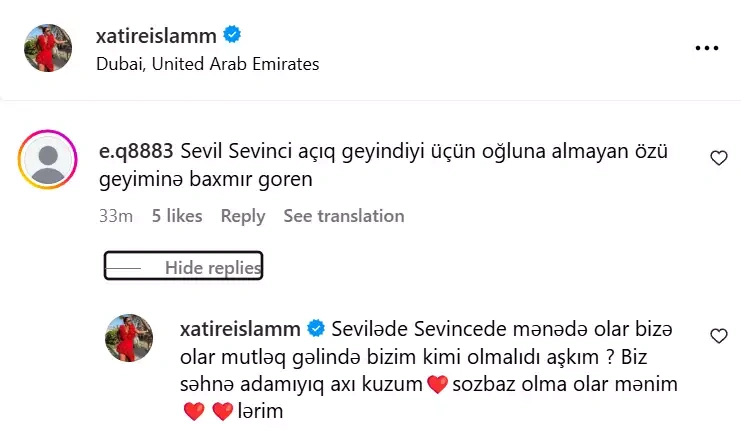The image size is (741, 431).
Task: Like the e.q8883 comment with heart
Action: tap(718, 158)
